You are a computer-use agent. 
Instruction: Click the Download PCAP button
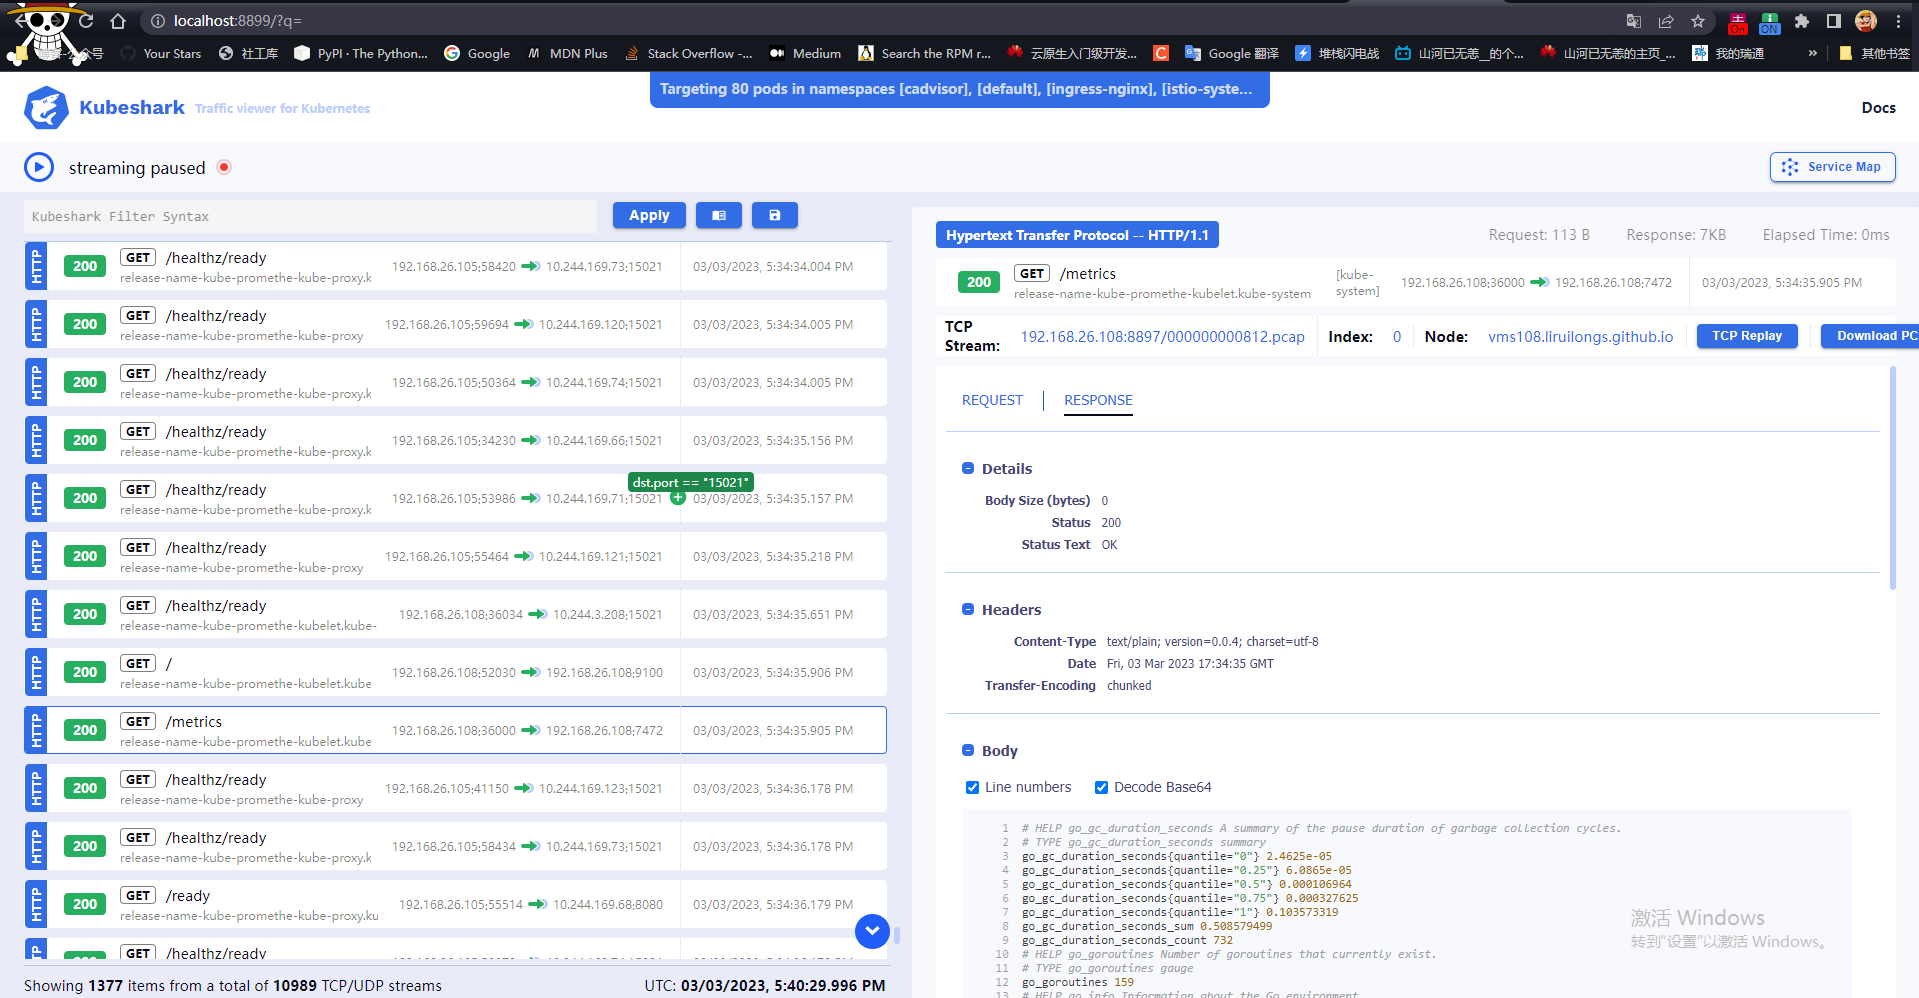point(1870,336)
